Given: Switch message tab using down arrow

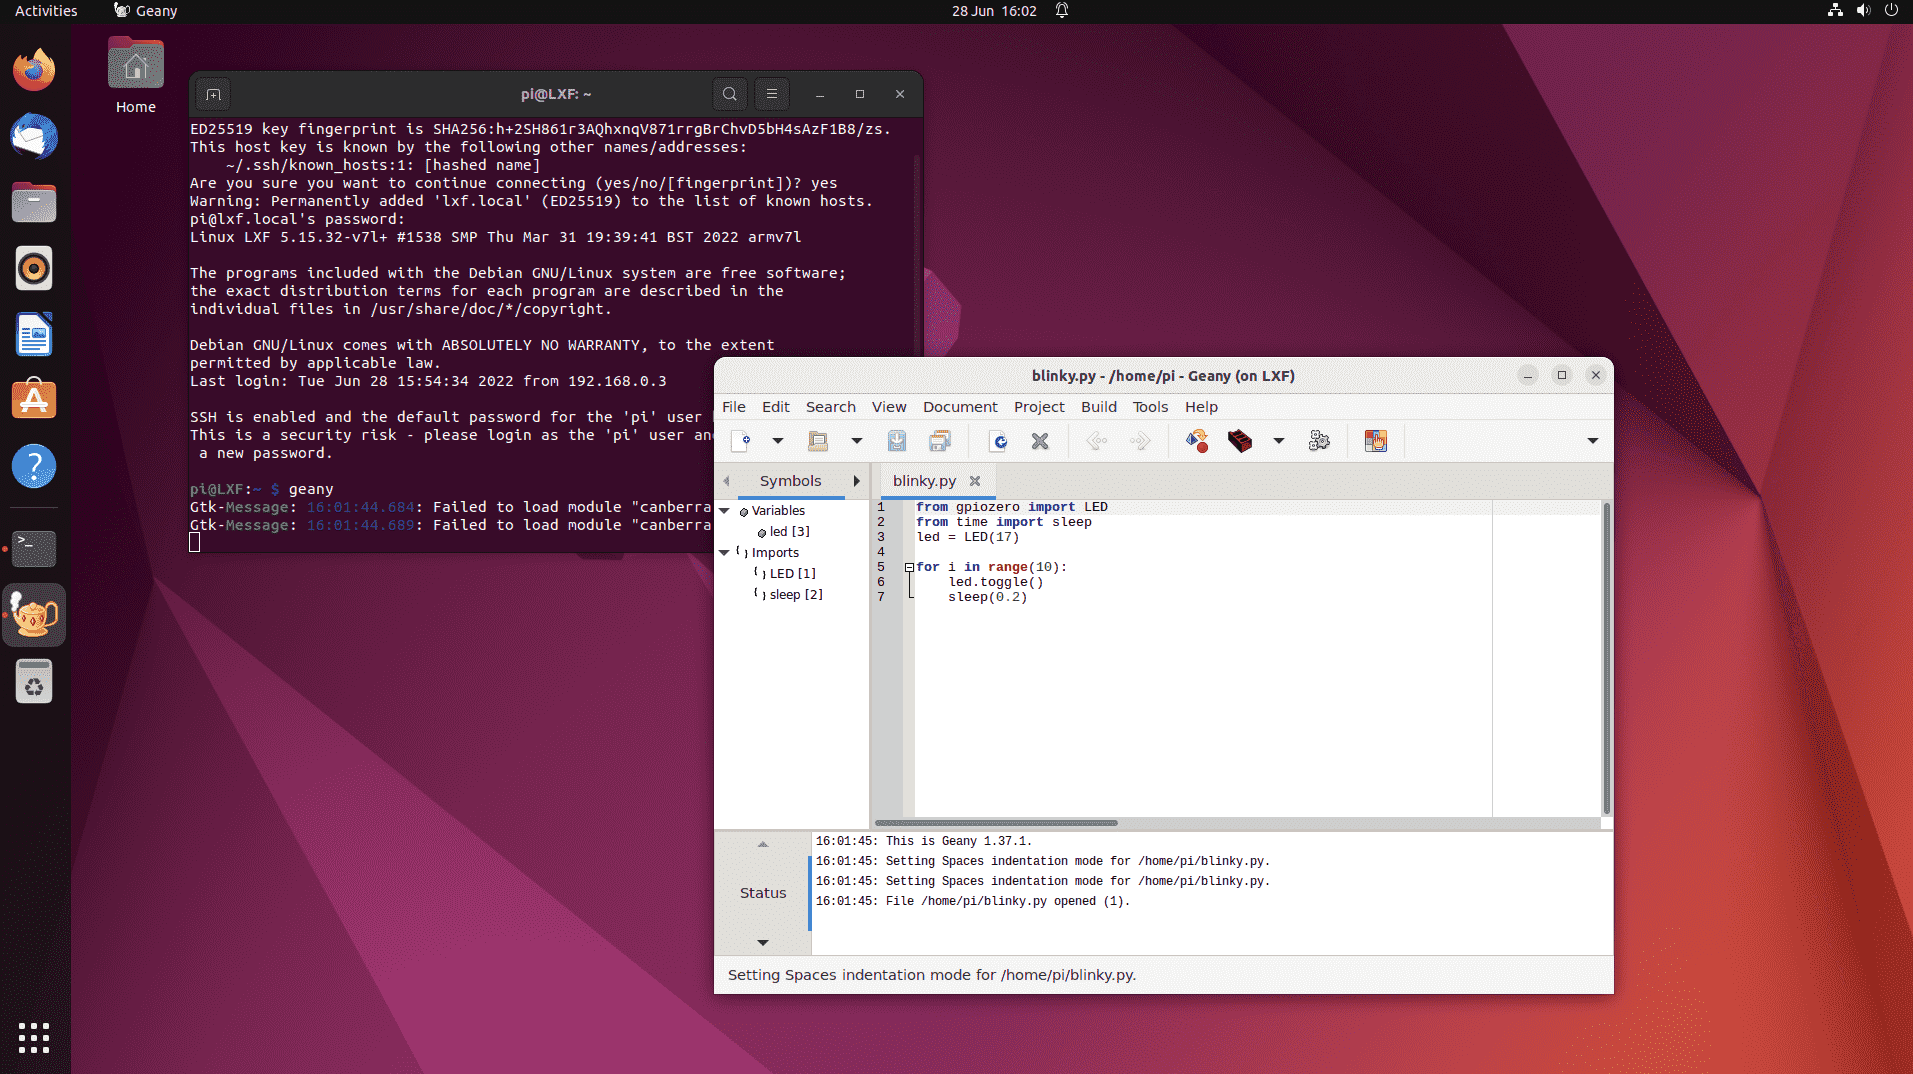Looking at the screenshot, I should point(763,942).
